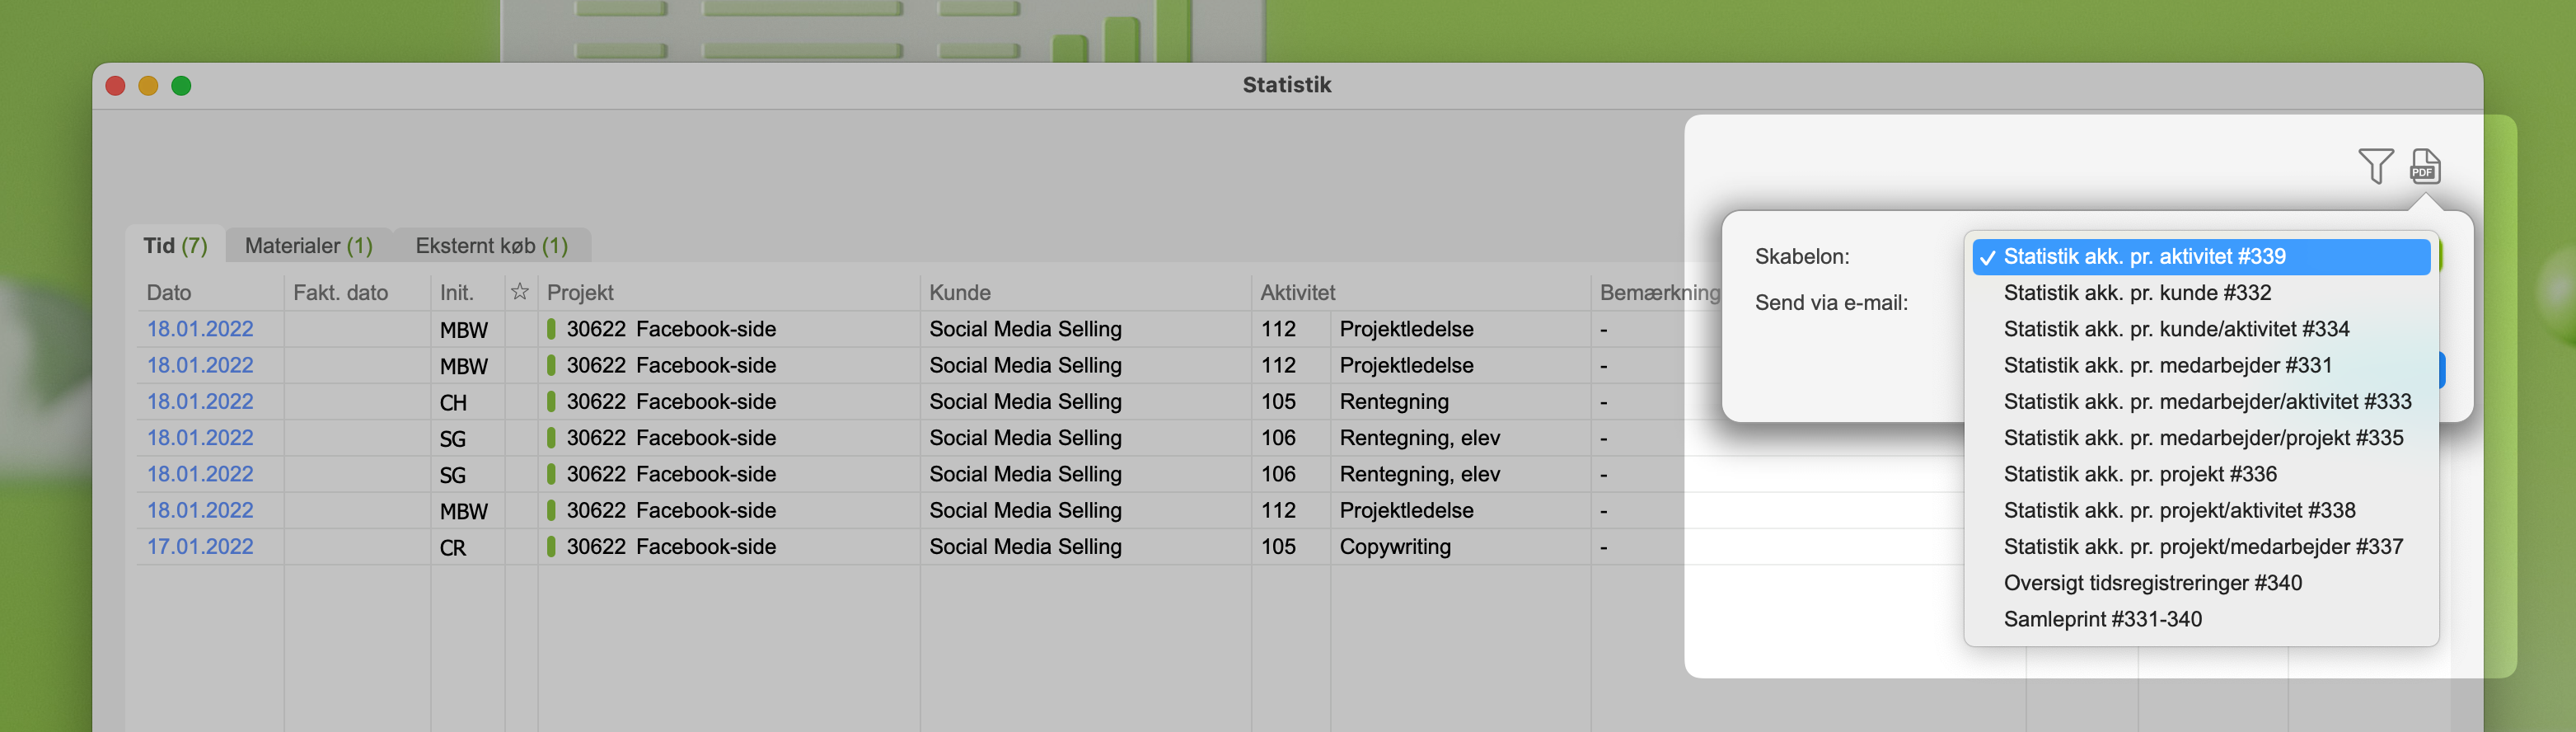Select checked Statistik akk. pr. aktivitet #339
This screenshot has height=732, width=2576.
2144,257
